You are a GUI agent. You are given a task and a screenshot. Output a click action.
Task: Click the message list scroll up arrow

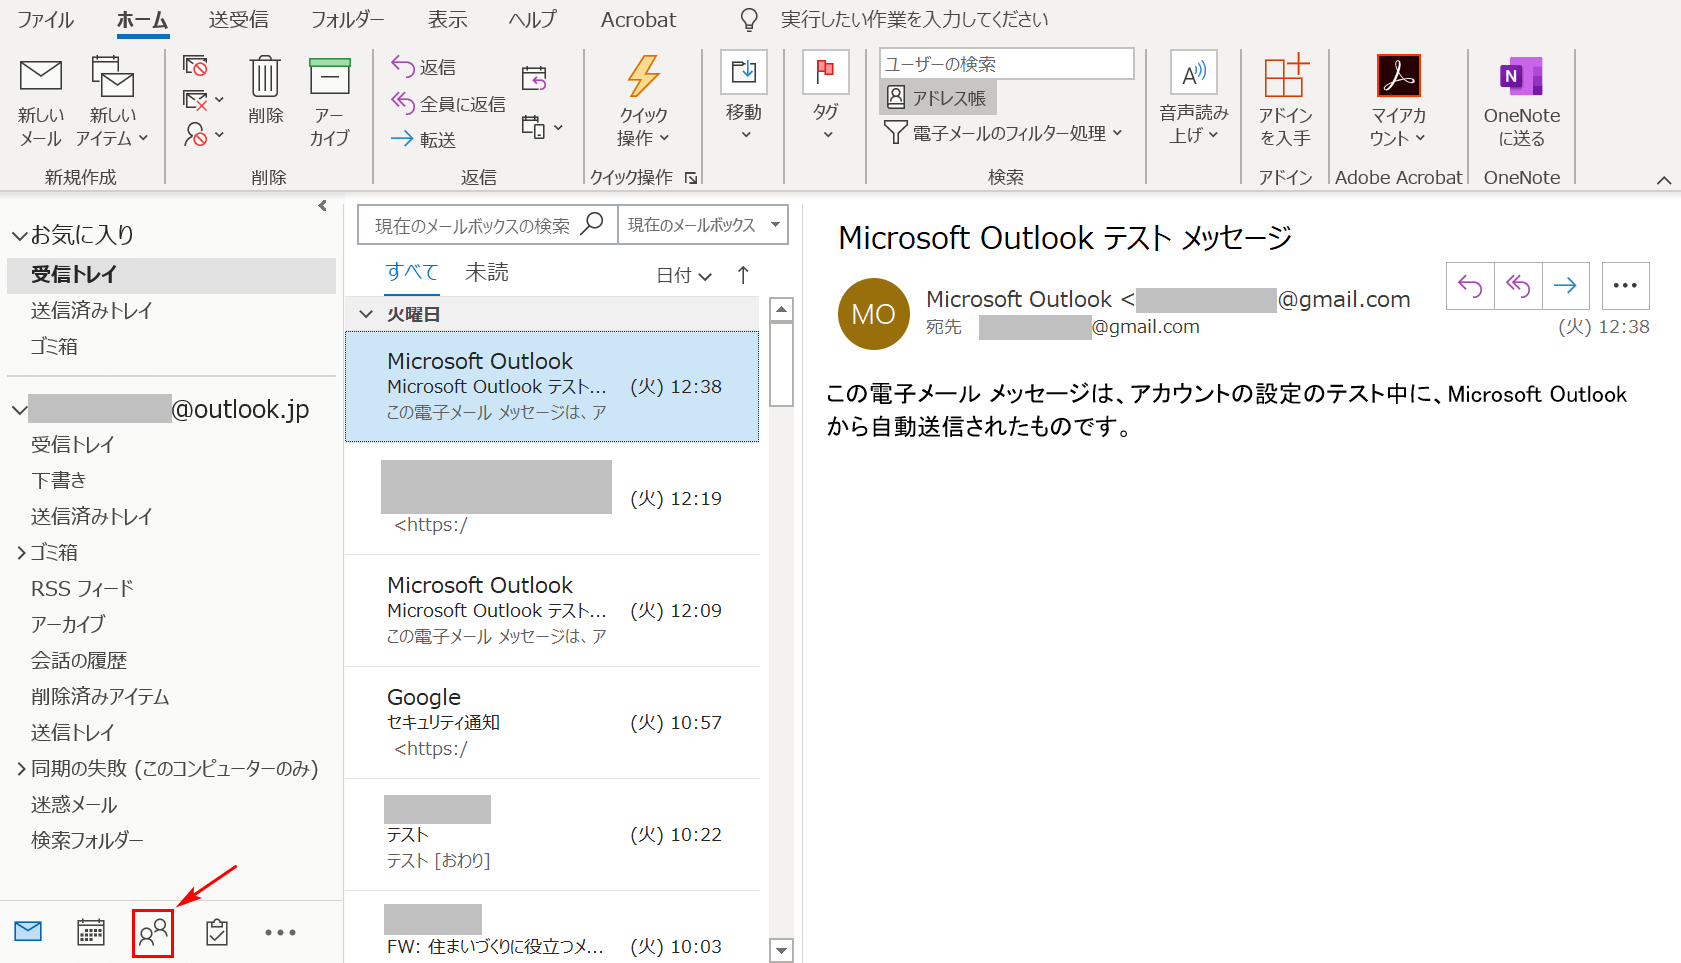[x=782, y=309]
